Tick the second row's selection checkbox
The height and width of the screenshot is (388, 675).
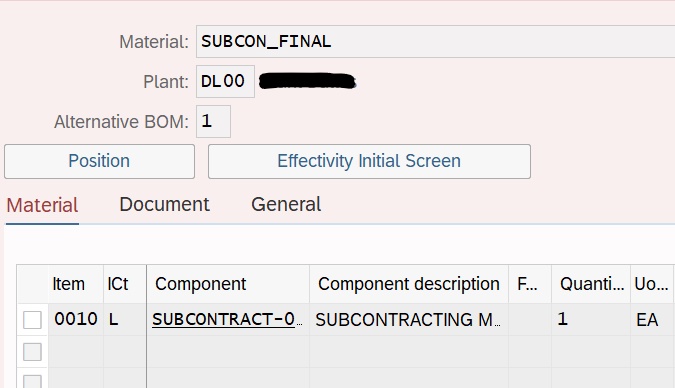(x=32, y=352)
